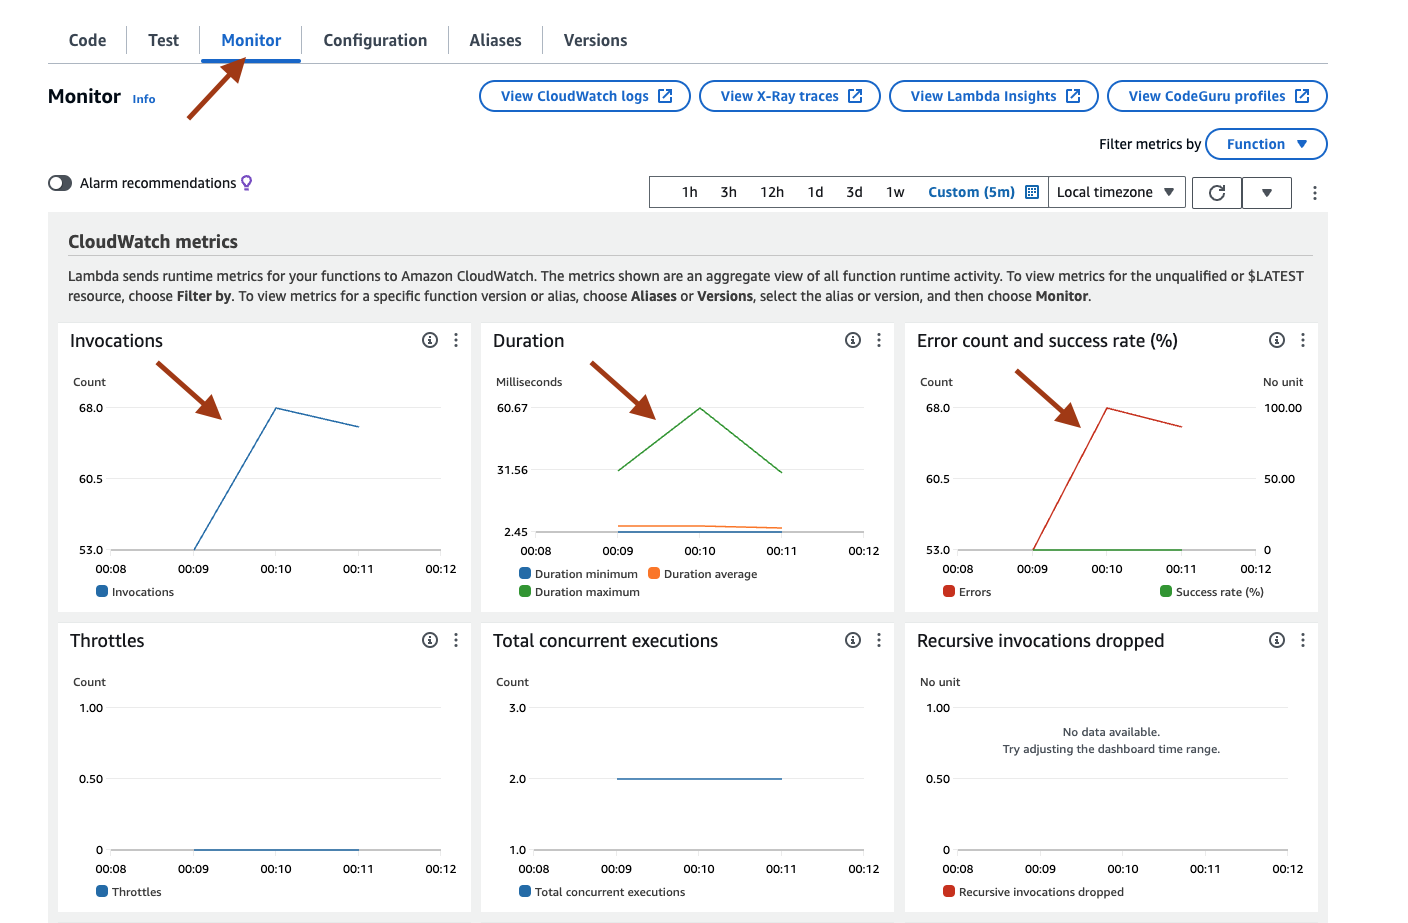Toggle Total concurrent executions legend series
This screenshot has height=923, width=1408.
[x=602, y=892]
